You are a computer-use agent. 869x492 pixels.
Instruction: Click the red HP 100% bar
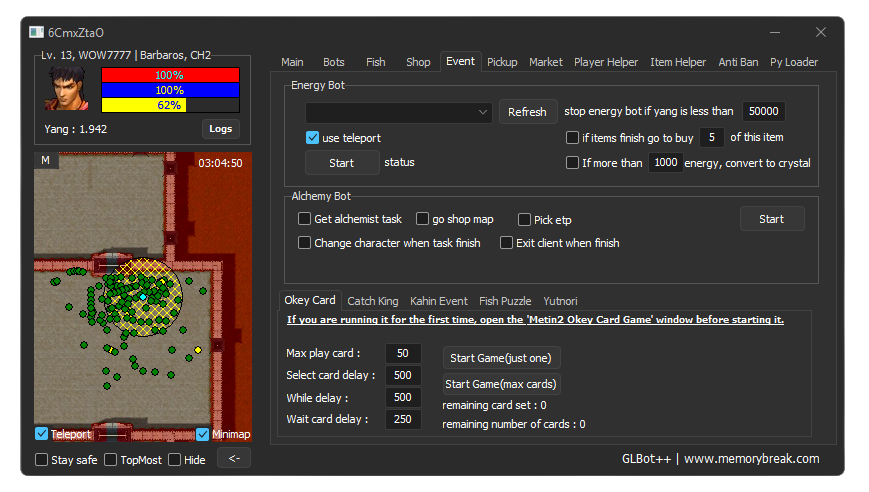170,75
